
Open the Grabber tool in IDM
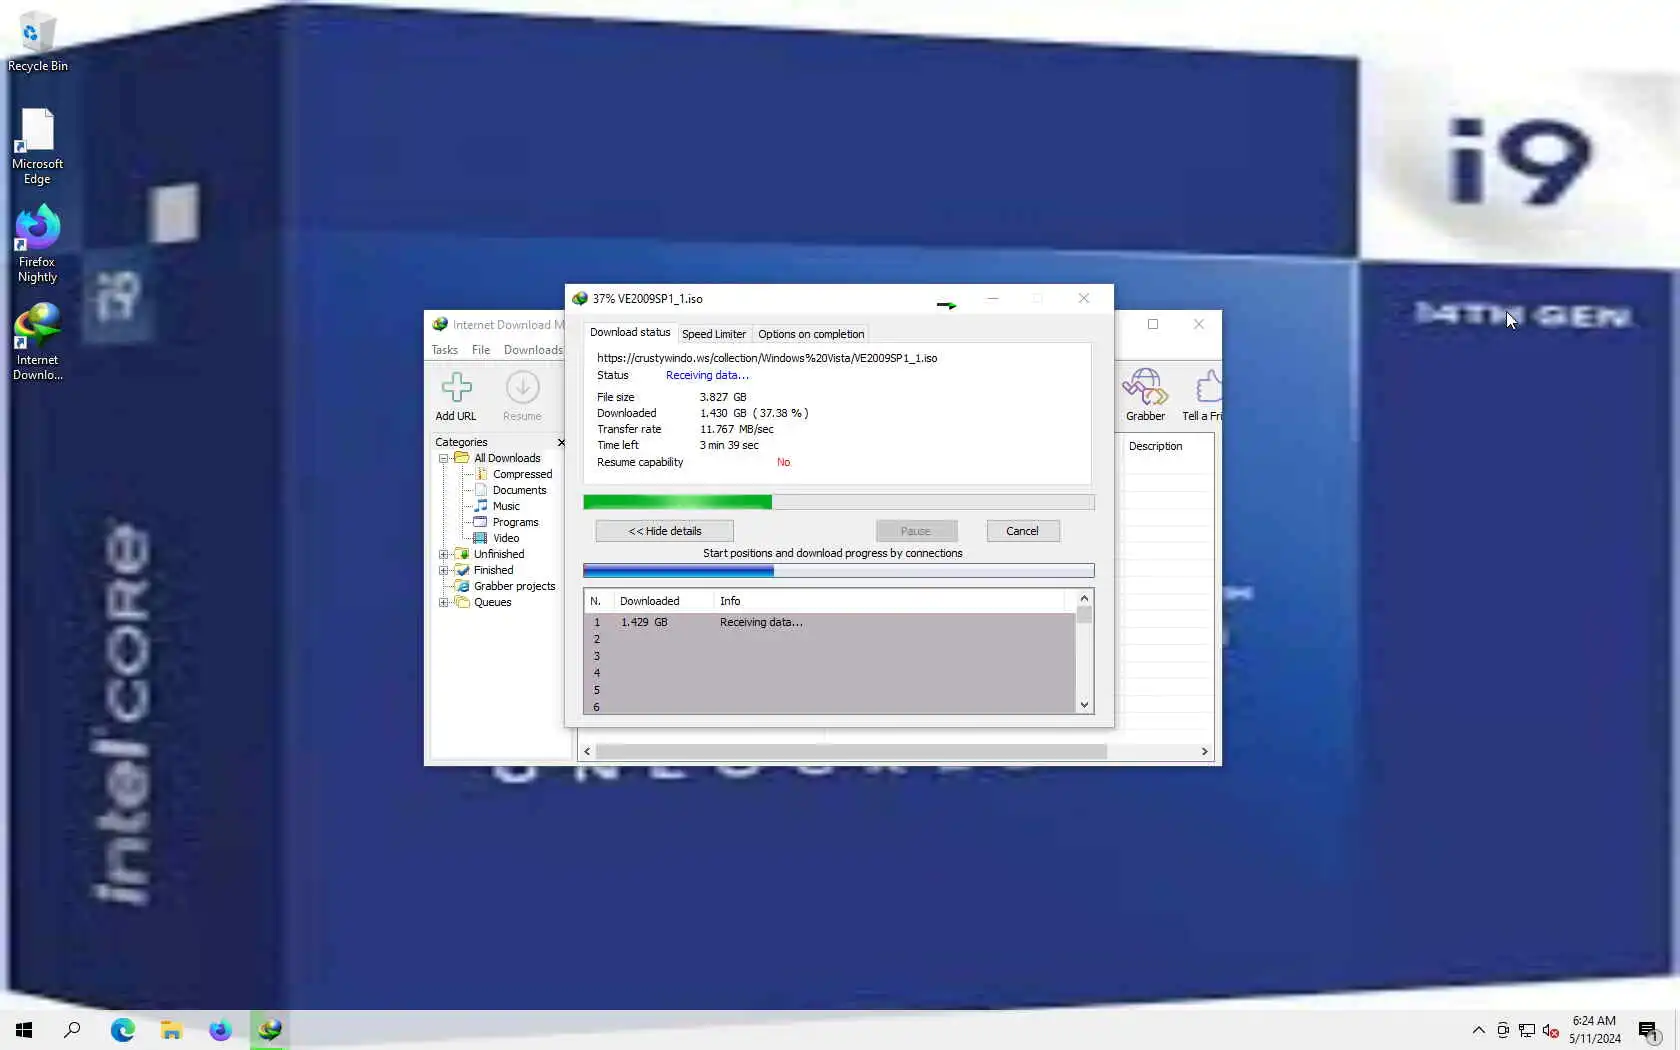pyautogui.click(x=1145, y=395)
